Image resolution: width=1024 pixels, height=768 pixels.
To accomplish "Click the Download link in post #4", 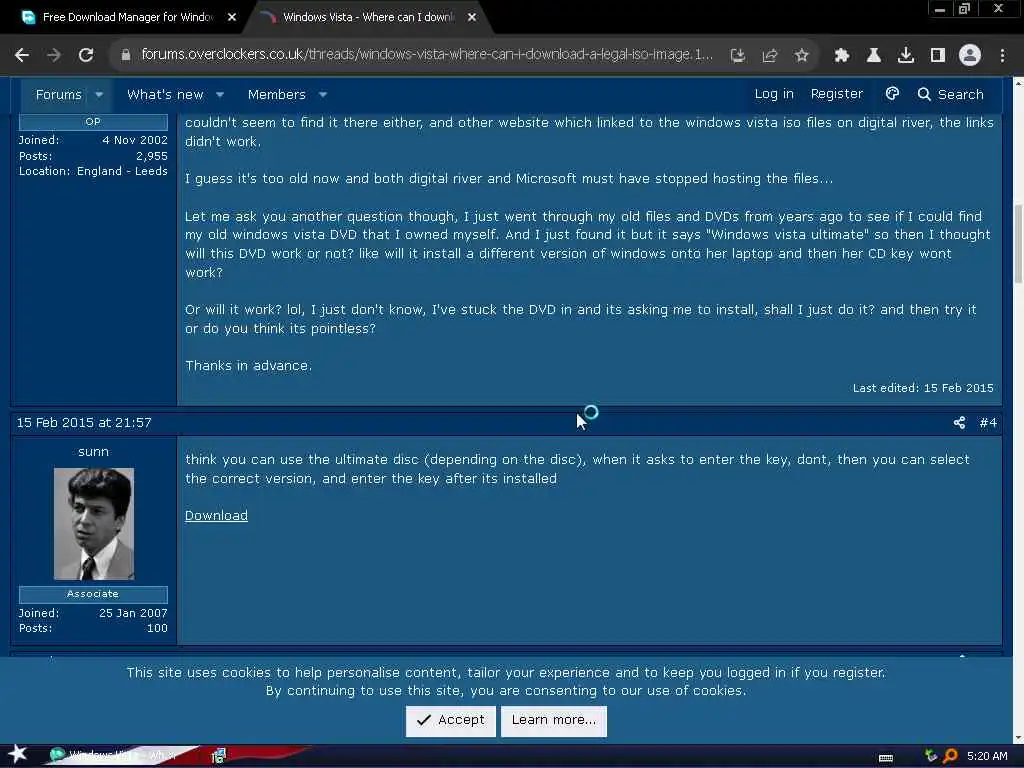I will click(216, 515).
